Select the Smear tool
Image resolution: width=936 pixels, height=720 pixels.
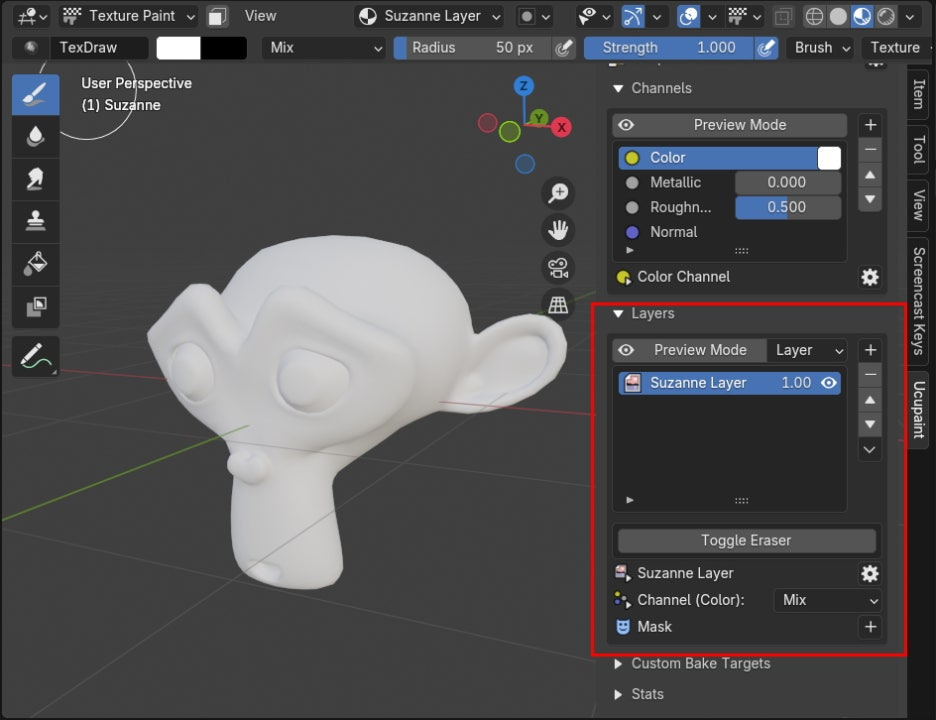[35, 179]
